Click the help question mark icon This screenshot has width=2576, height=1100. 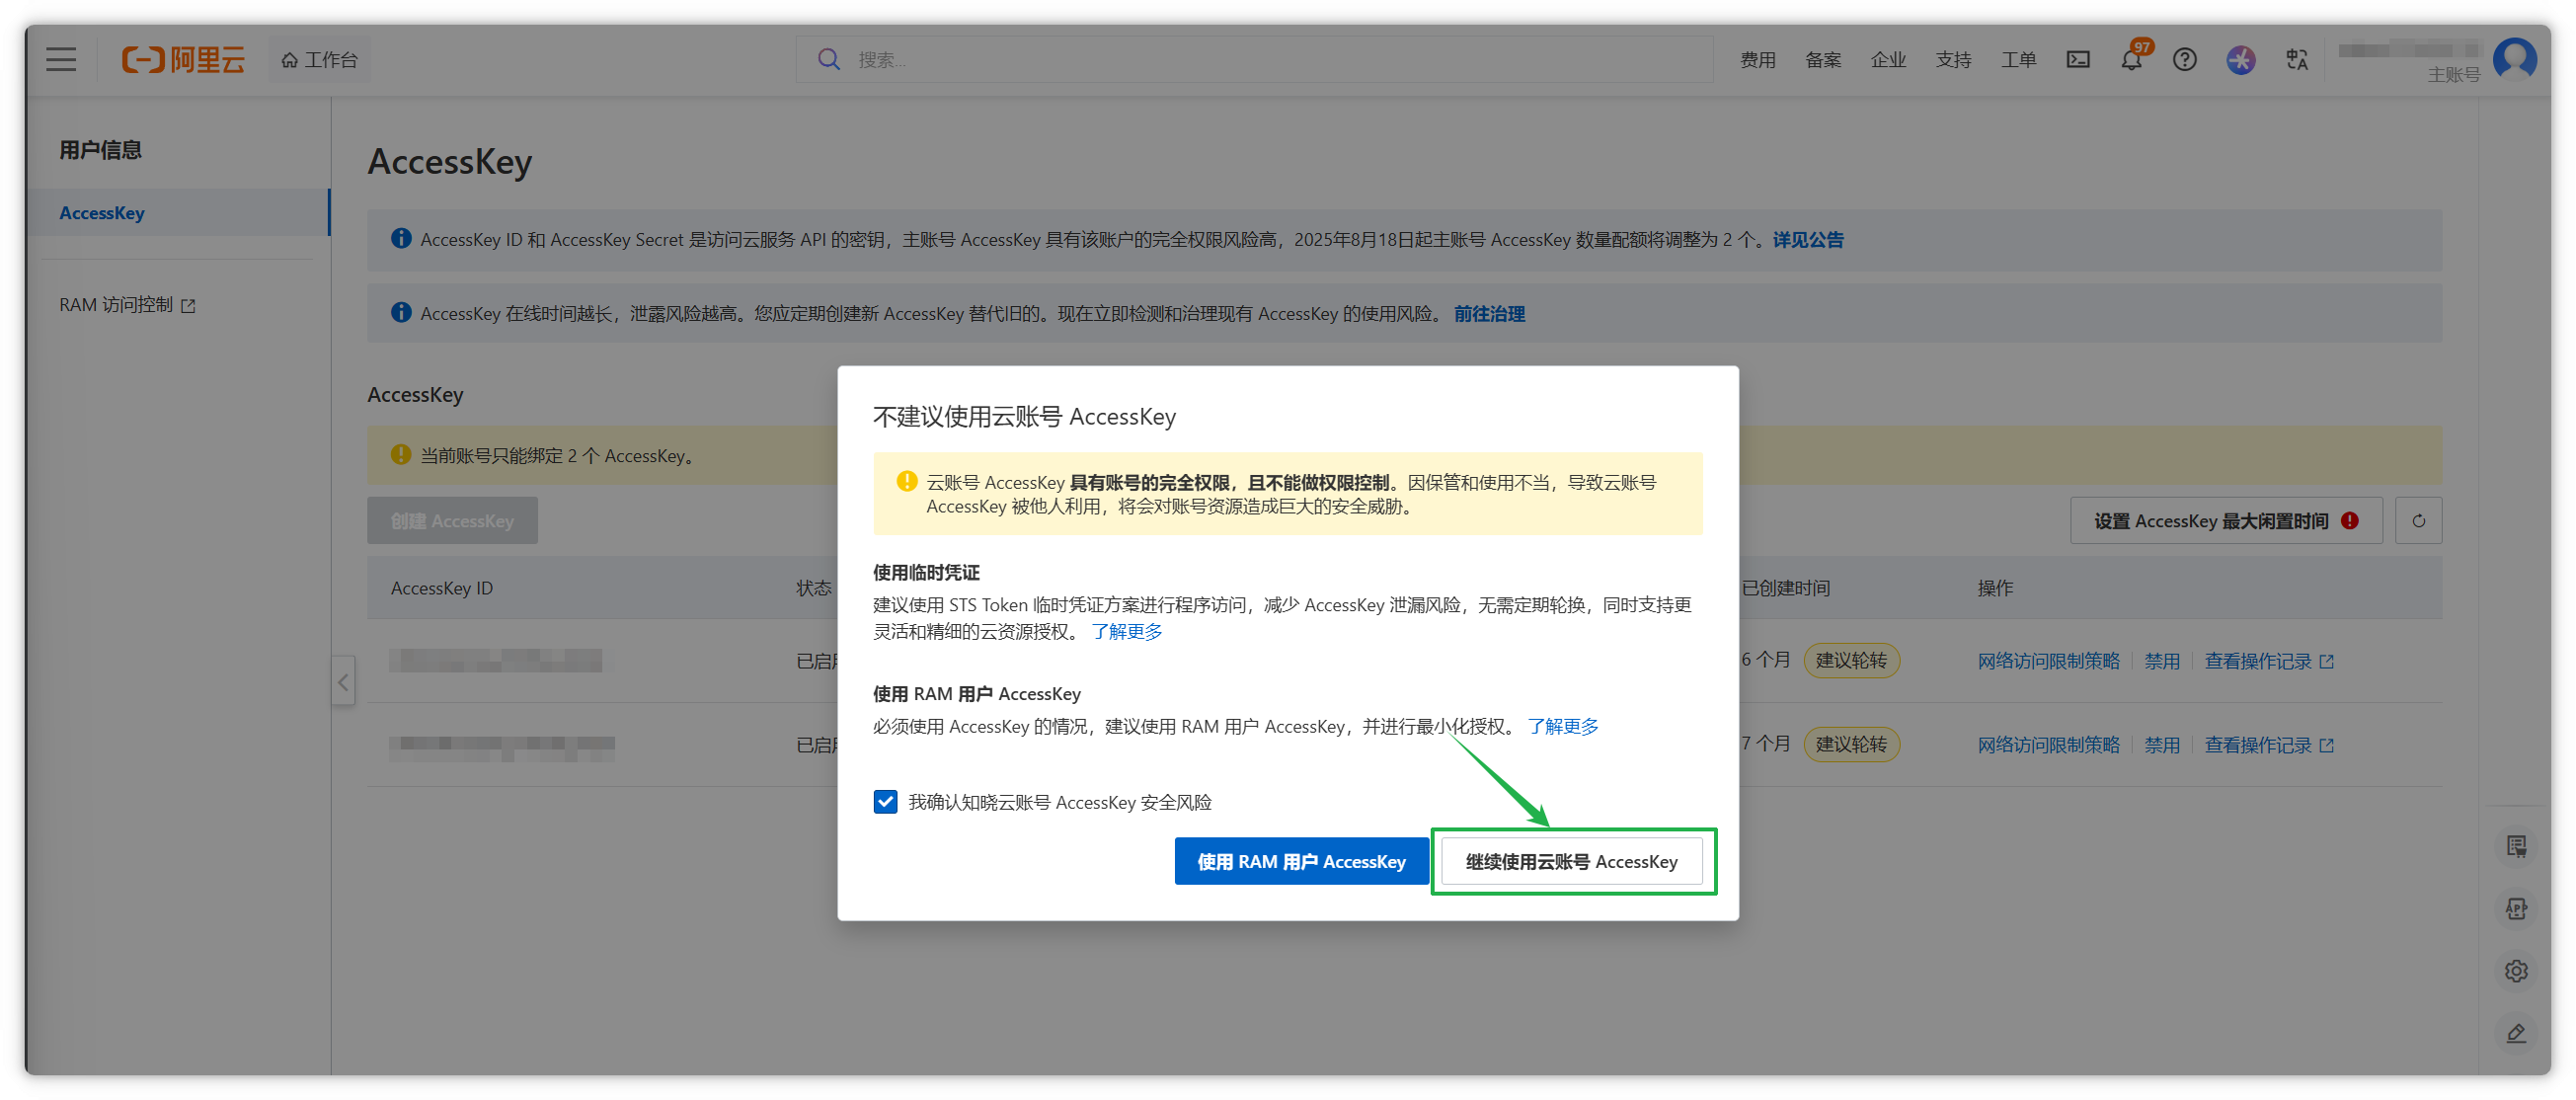pos(2185,60)
